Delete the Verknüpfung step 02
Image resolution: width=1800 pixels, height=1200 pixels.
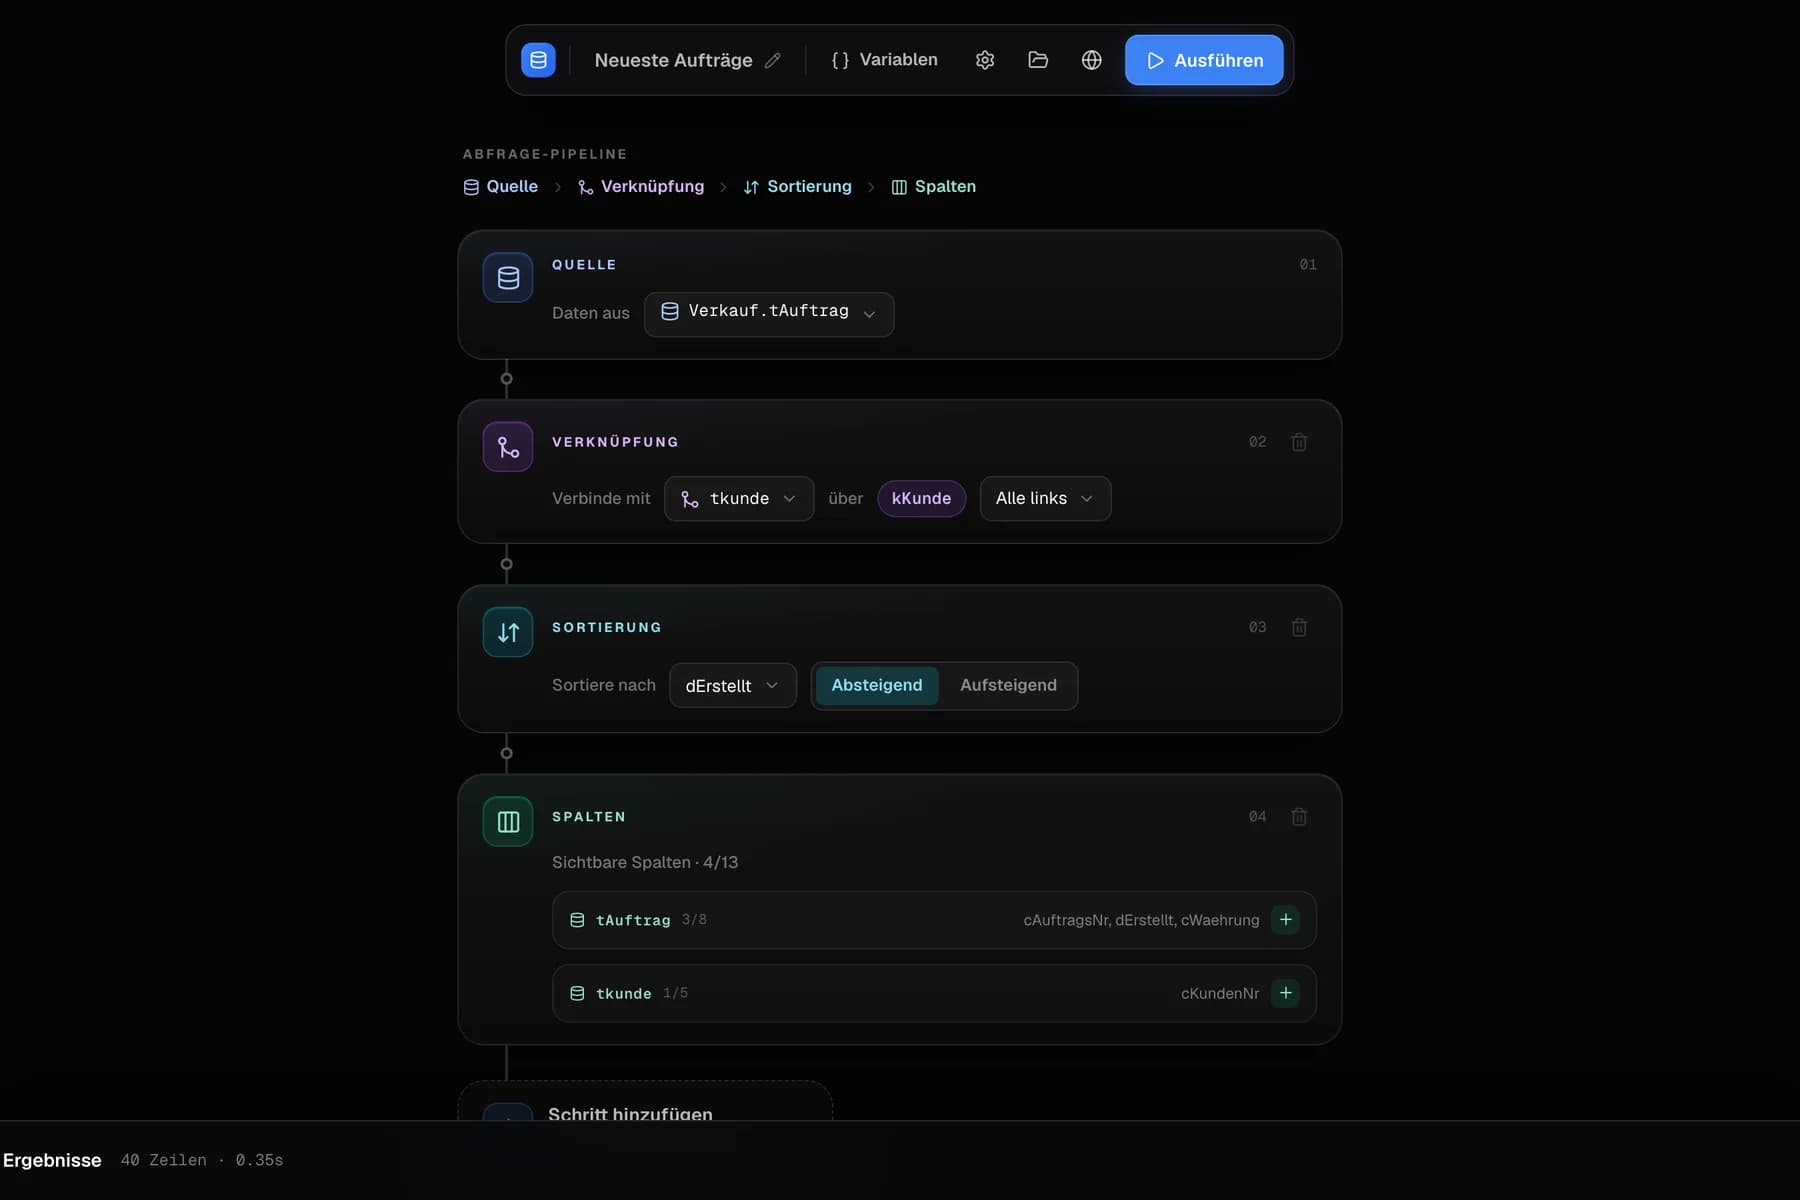pyautogui.click(x=1299, y=442)
